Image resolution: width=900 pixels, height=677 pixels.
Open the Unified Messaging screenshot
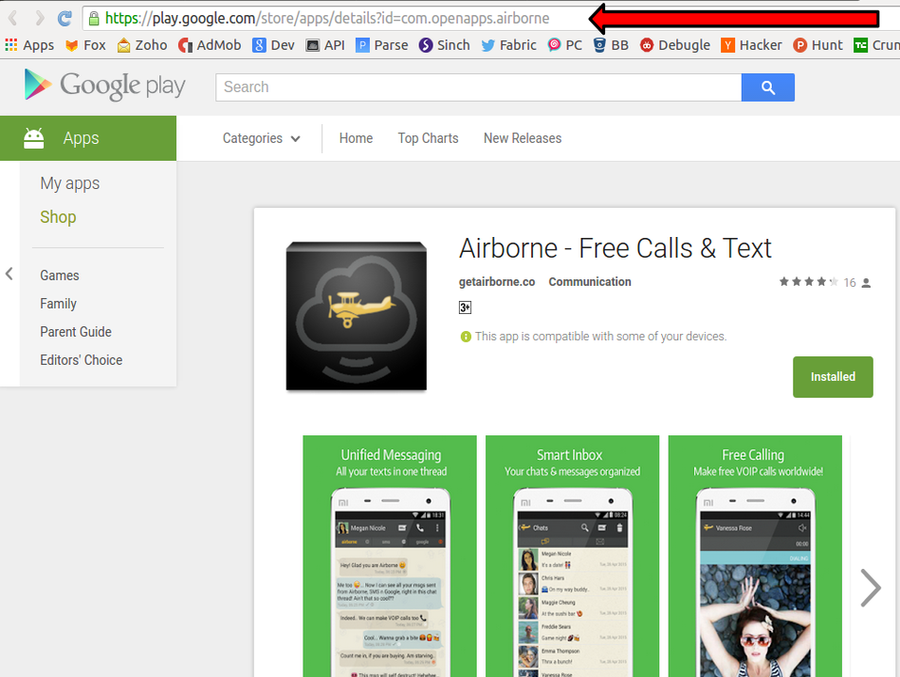coord(390,556)
